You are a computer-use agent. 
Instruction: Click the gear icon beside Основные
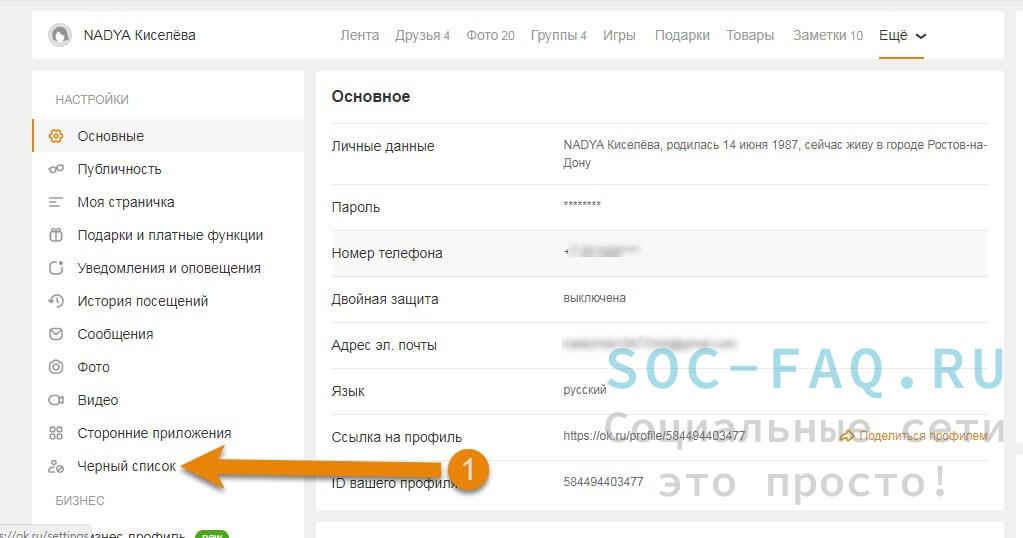click(56, 136)
